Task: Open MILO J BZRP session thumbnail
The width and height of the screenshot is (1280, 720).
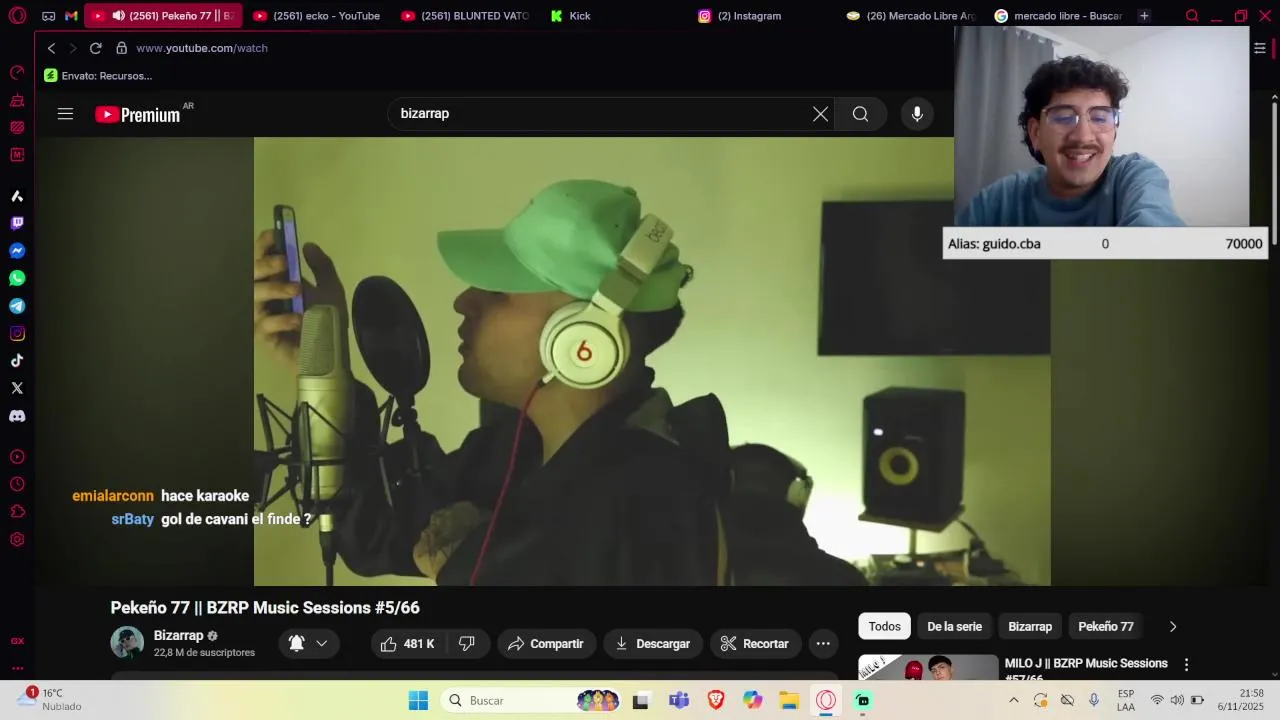Action: 928,667
